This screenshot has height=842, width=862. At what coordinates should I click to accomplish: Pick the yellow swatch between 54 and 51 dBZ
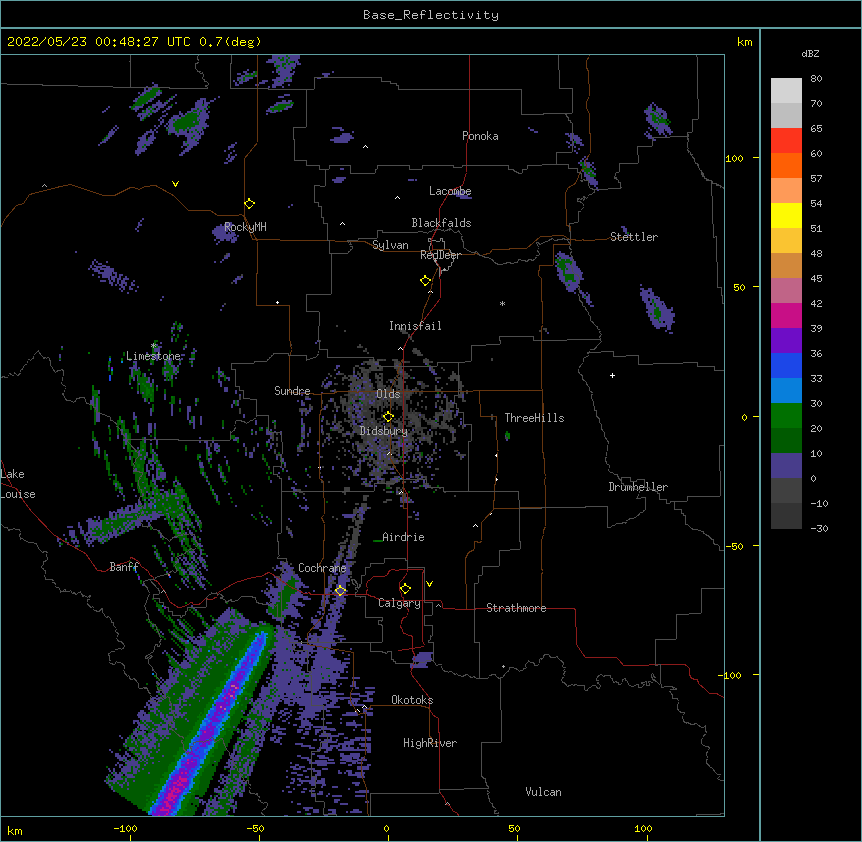tap(786, 216)
